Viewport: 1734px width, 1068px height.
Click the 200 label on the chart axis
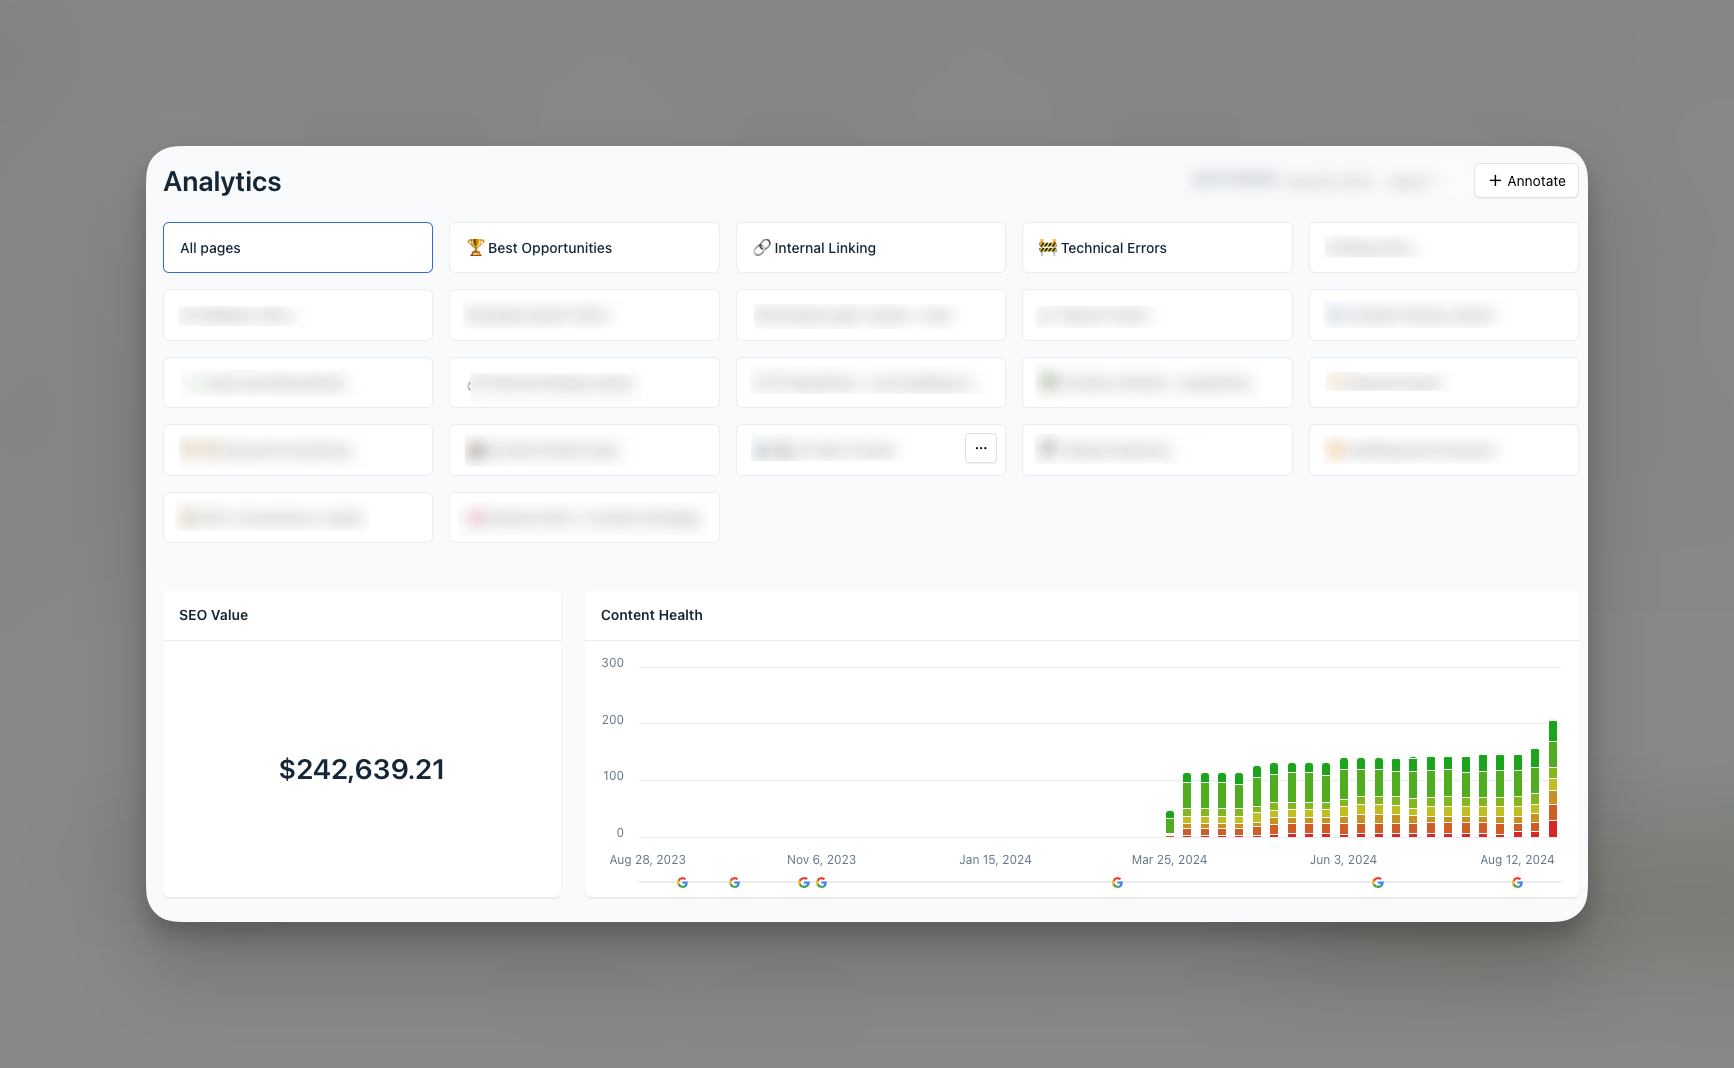coord(613,720)
